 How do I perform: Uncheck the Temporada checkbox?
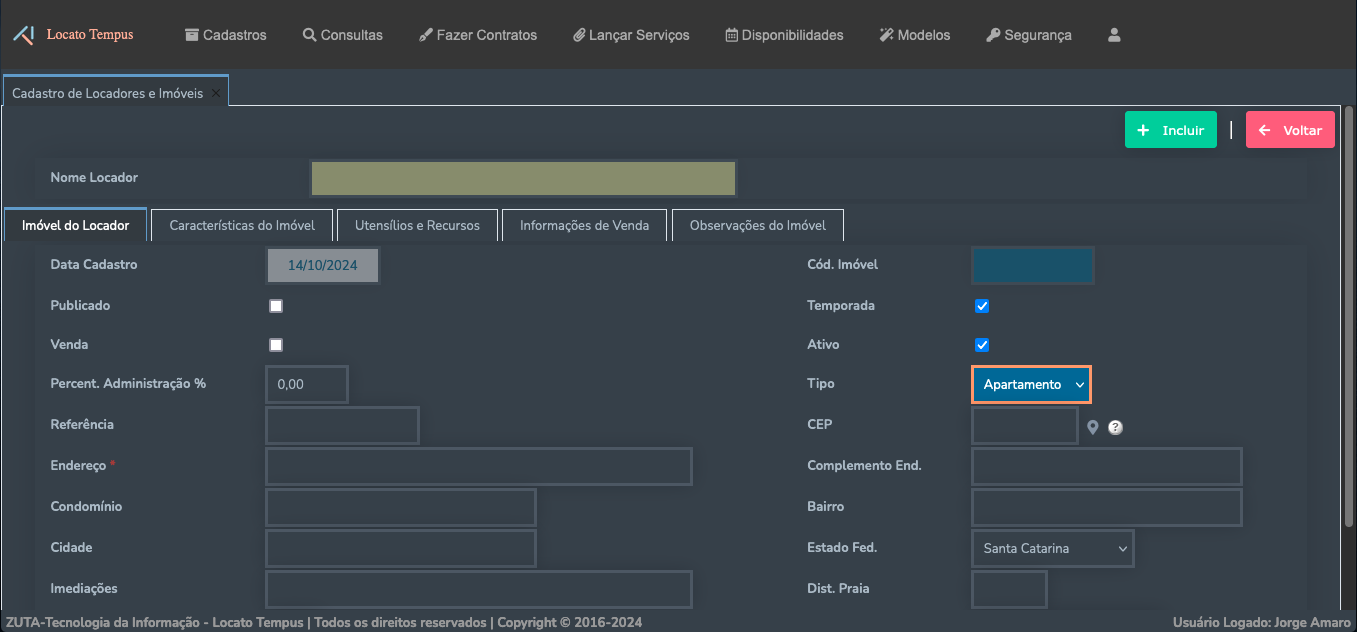(x=982, y=306)
